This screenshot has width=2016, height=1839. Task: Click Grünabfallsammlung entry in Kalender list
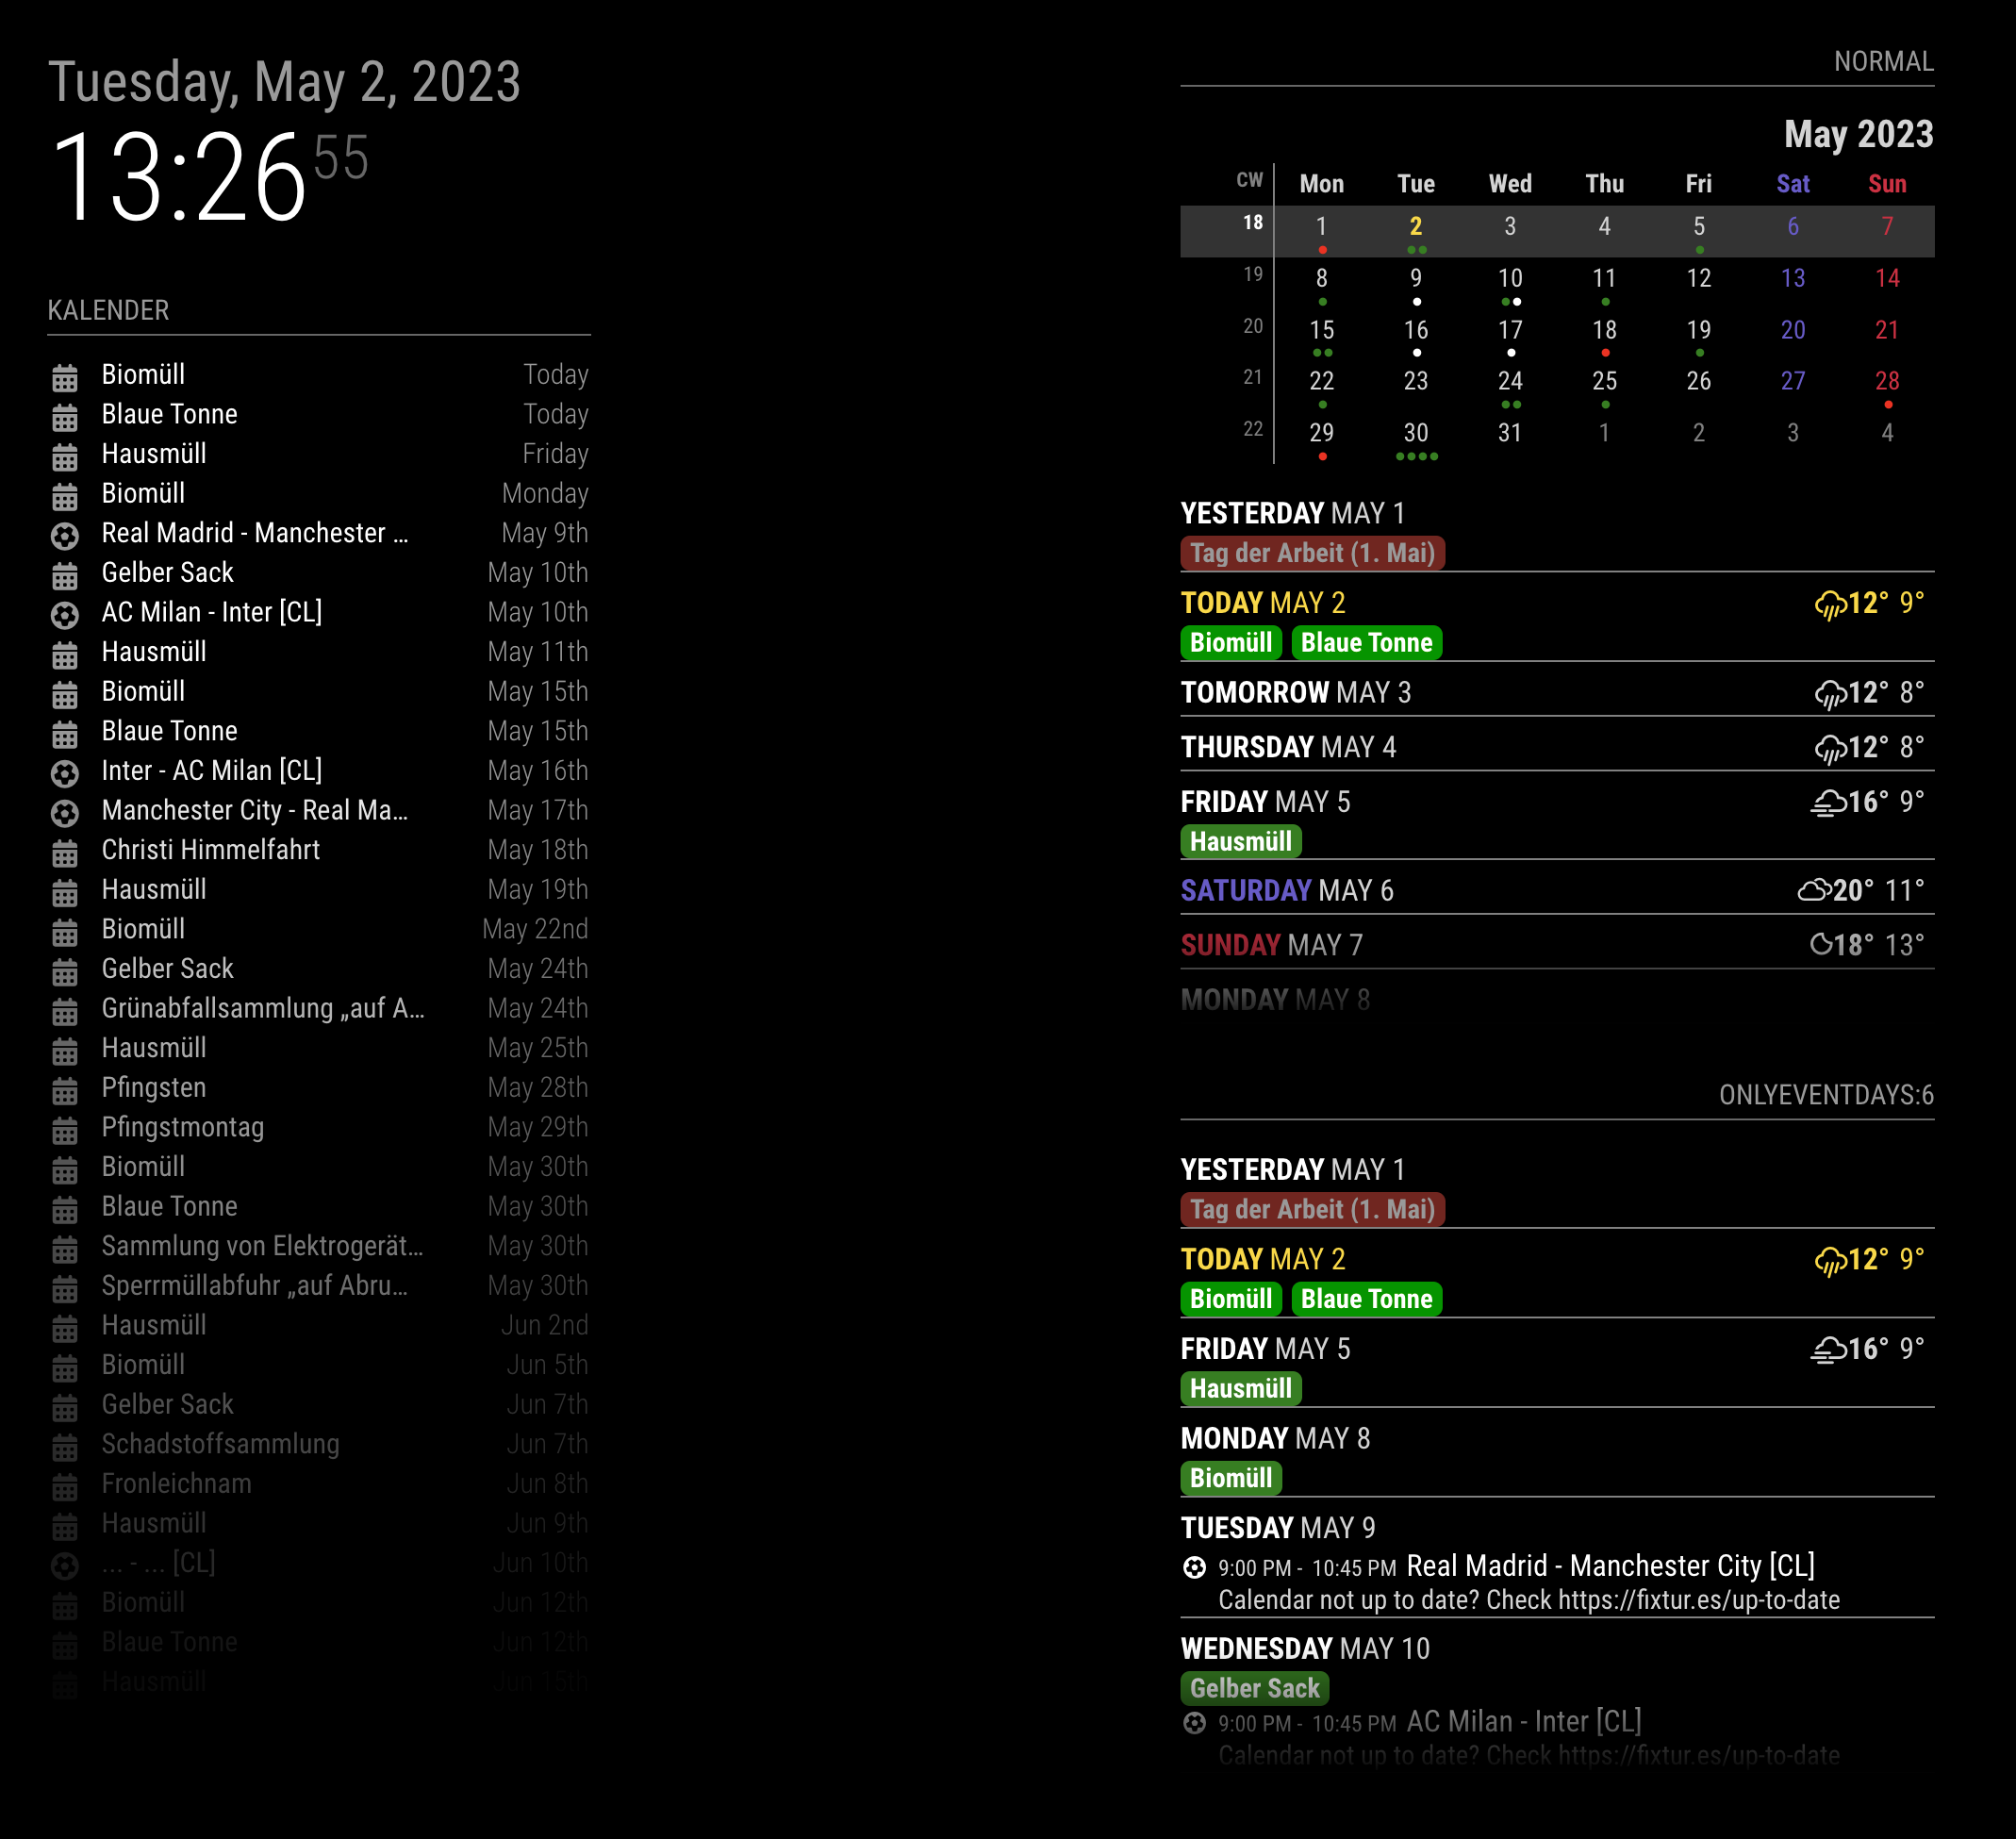[x=263, y=1009]
